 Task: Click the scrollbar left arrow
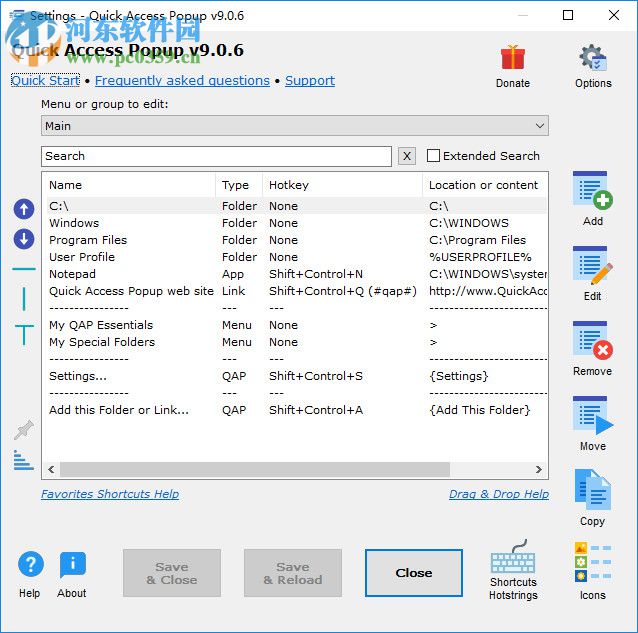point(51,469)
